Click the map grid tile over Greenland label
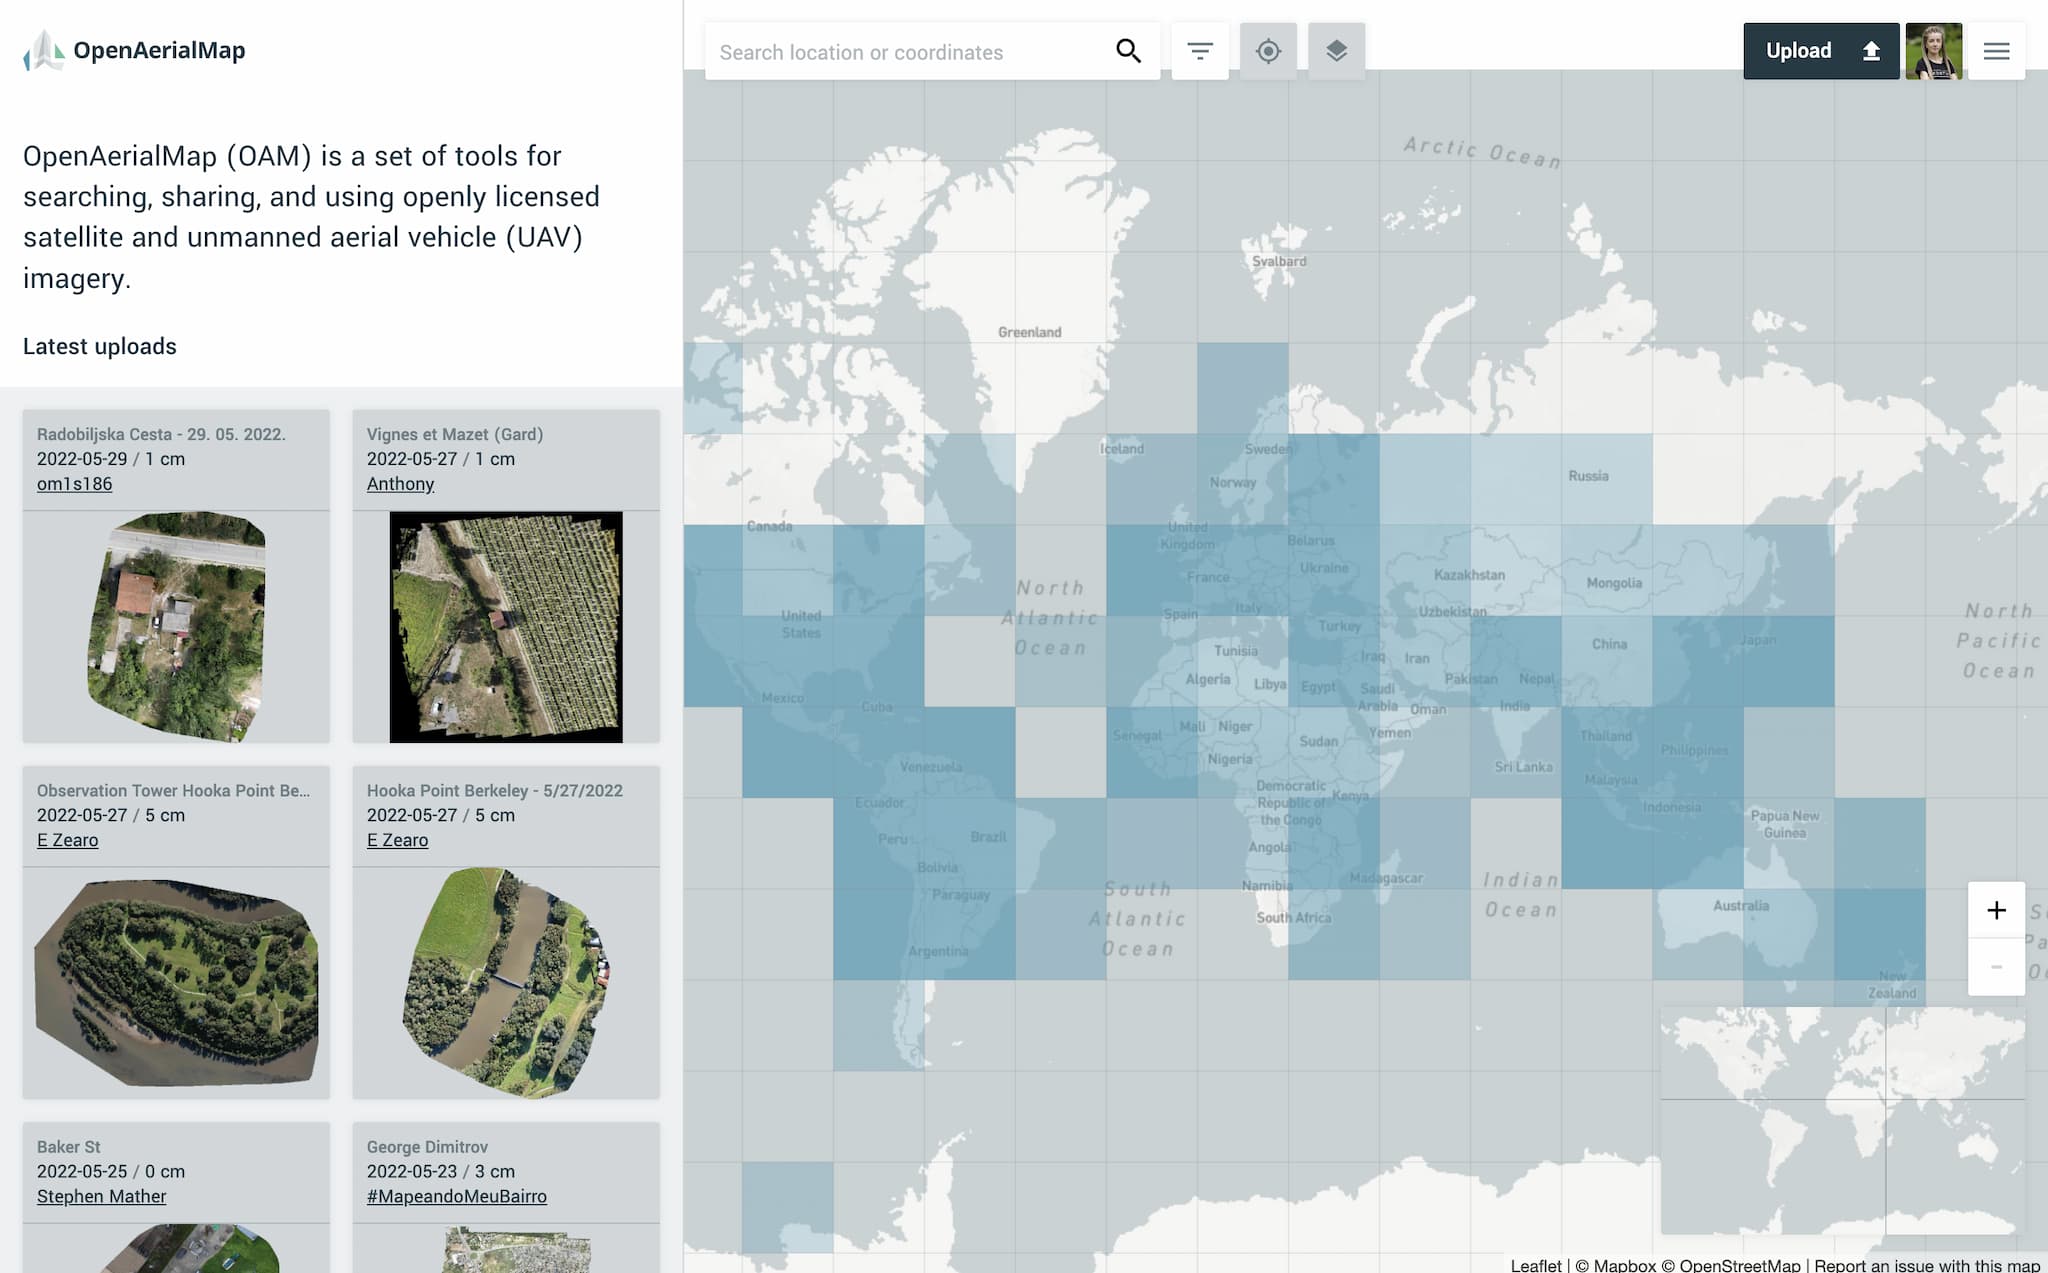Screen dimensions: 2048x1273 click(1060, 298)
